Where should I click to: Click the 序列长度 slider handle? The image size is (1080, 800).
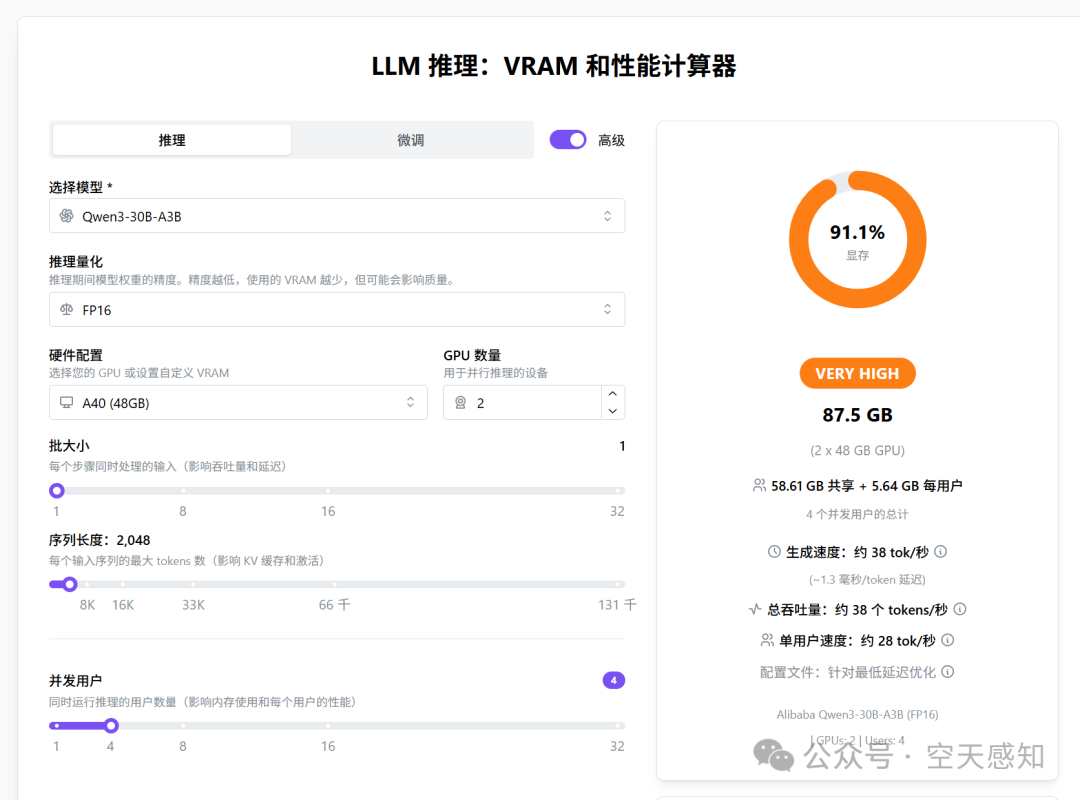[x=70, y=584]
